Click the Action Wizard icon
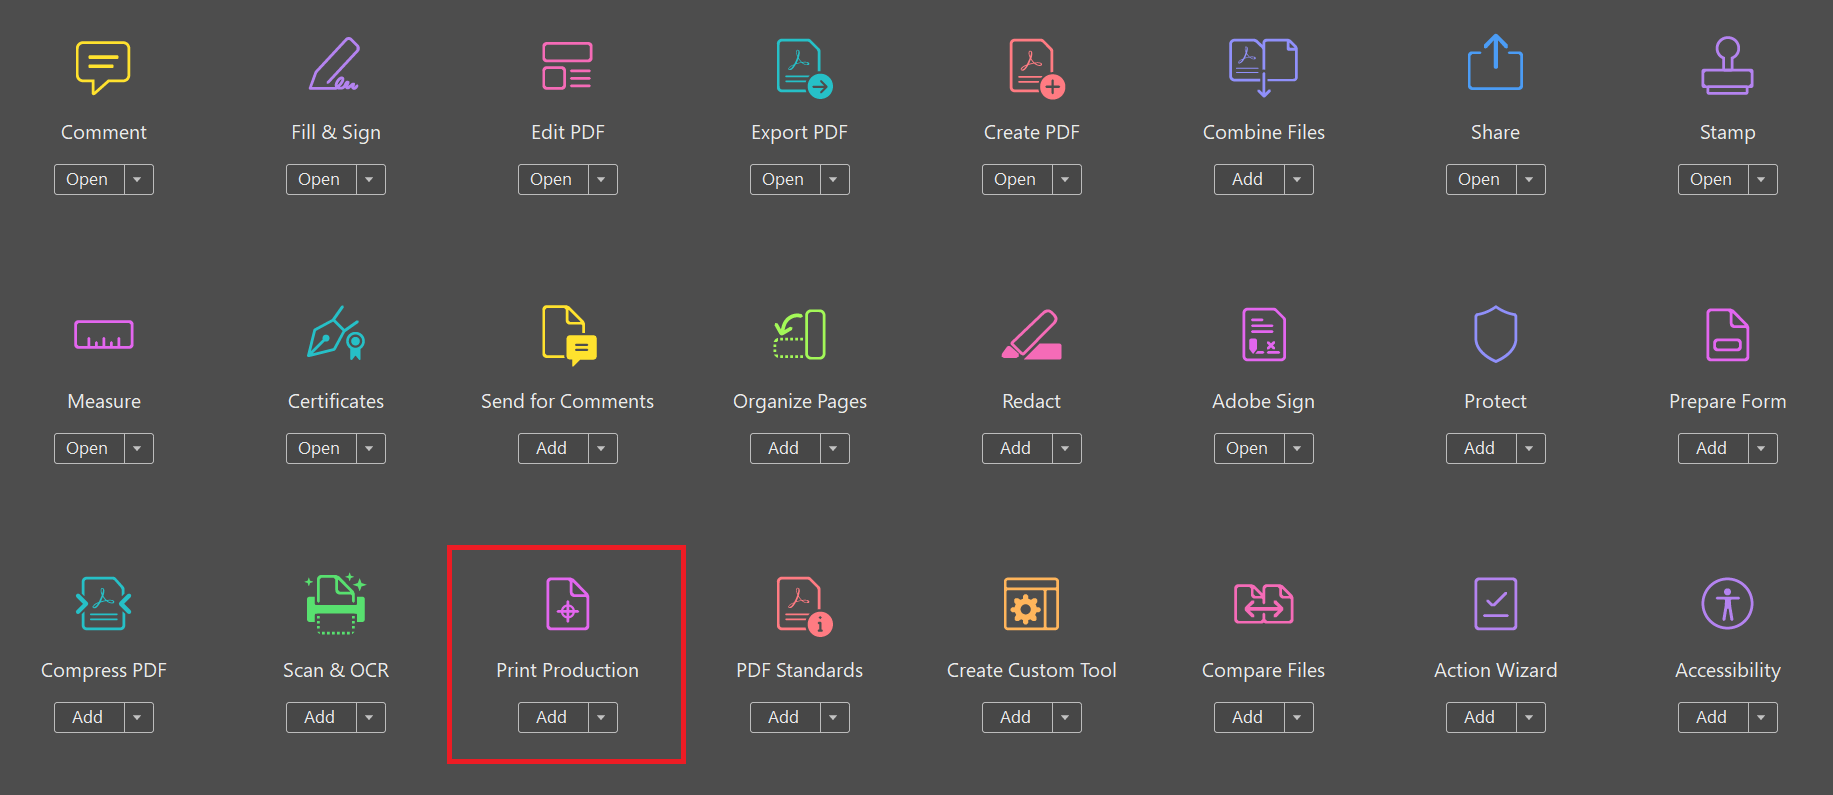Image resolution: width=1833 pixels, height=795 pixels. pyautogui.click(x=1495, y=604)
